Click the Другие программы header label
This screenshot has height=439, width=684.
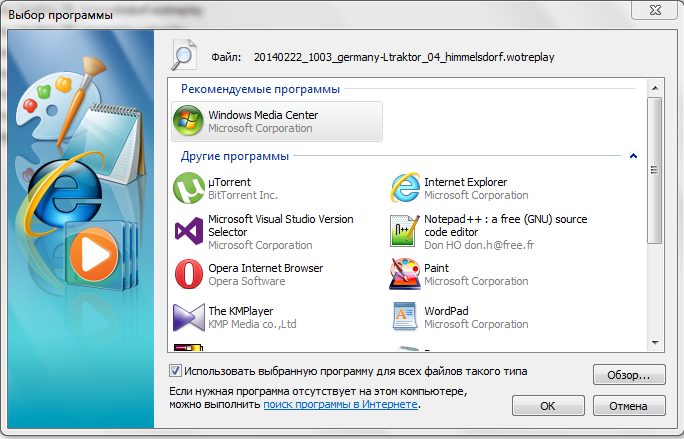235,157
